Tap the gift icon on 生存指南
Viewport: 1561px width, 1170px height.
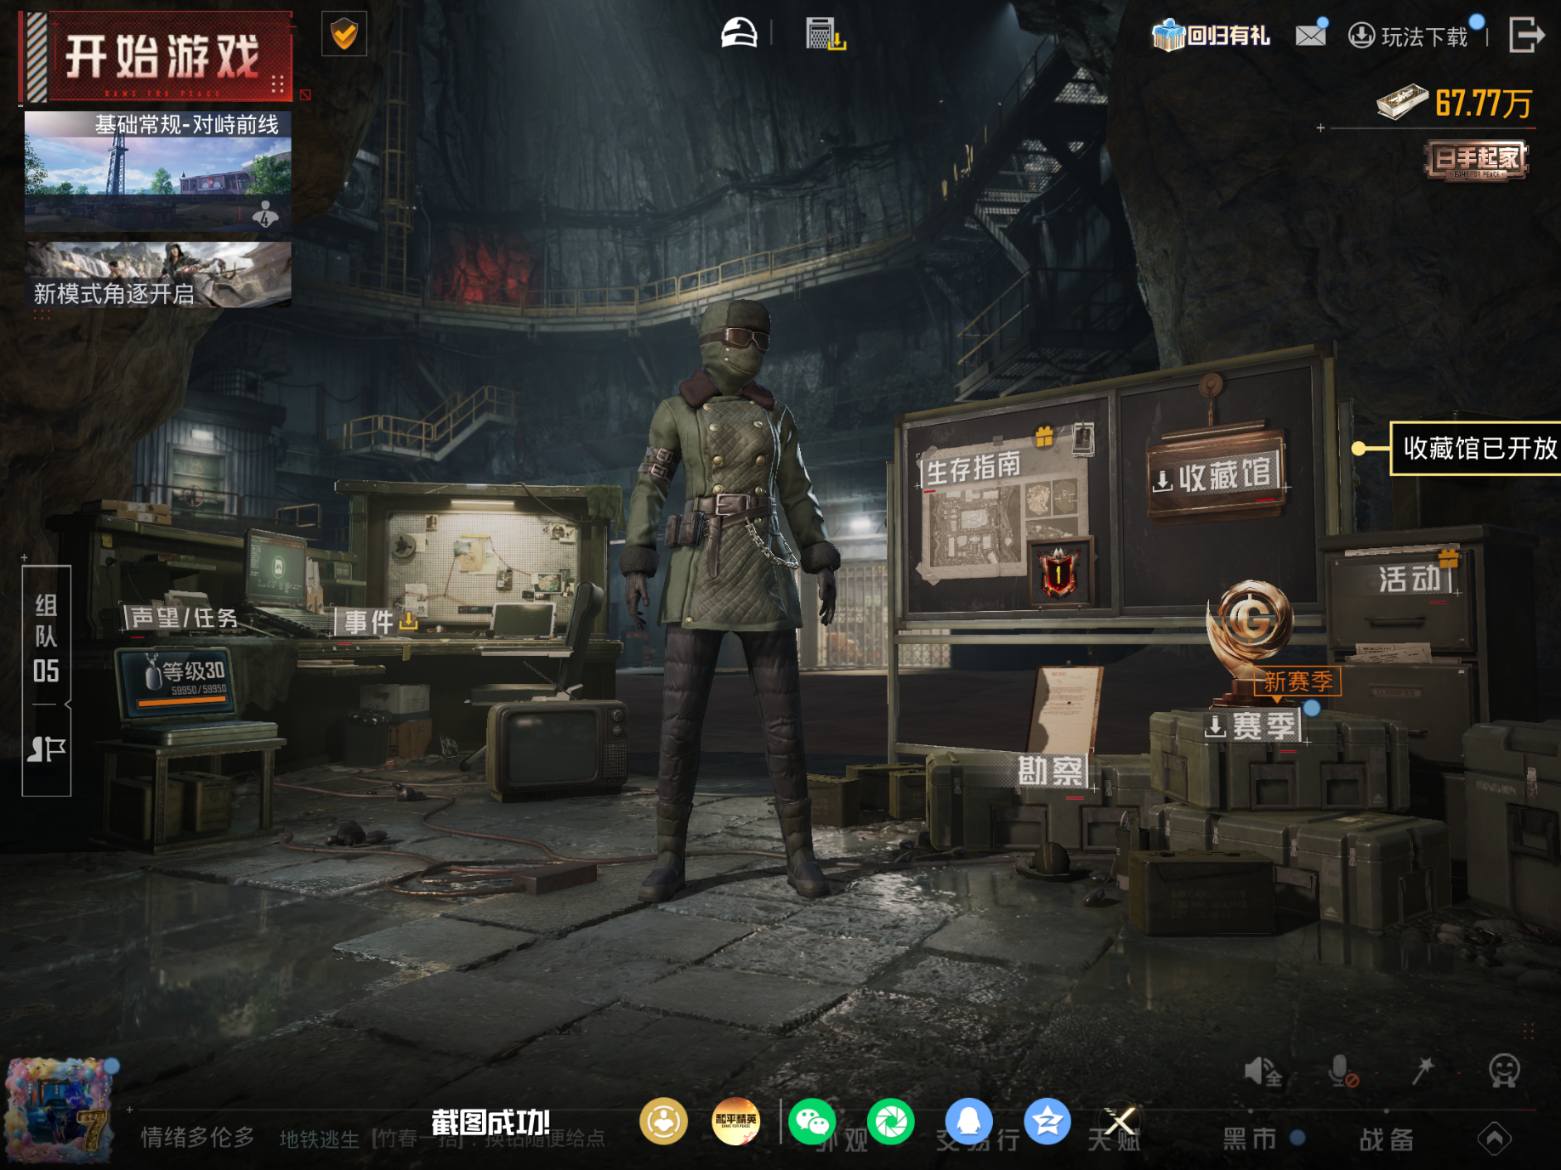(x=1043, y=436)
